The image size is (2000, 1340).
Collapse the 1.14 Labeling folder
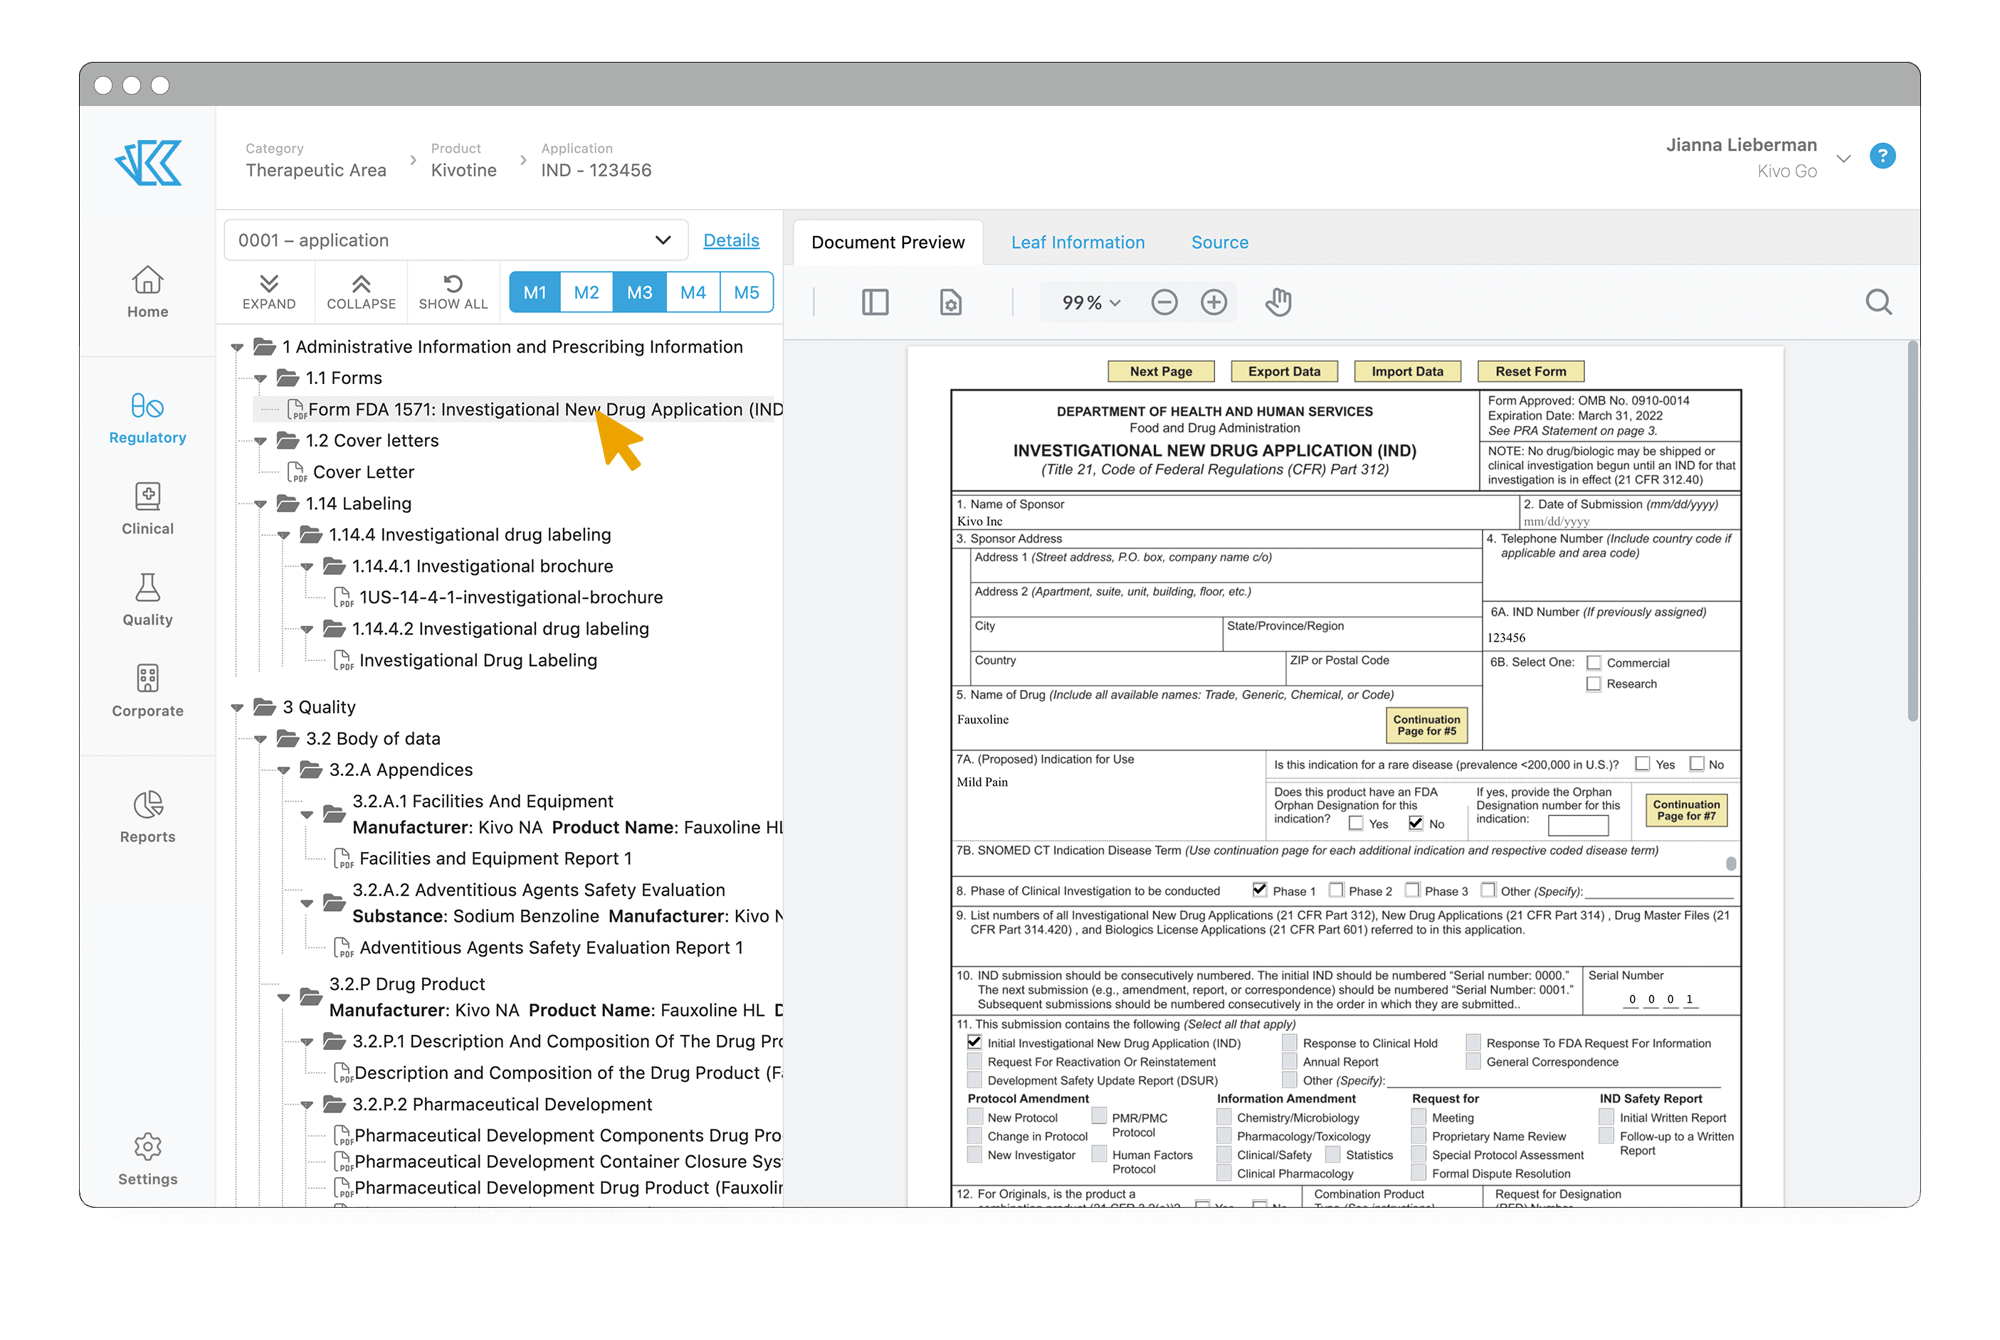(260, 504)
